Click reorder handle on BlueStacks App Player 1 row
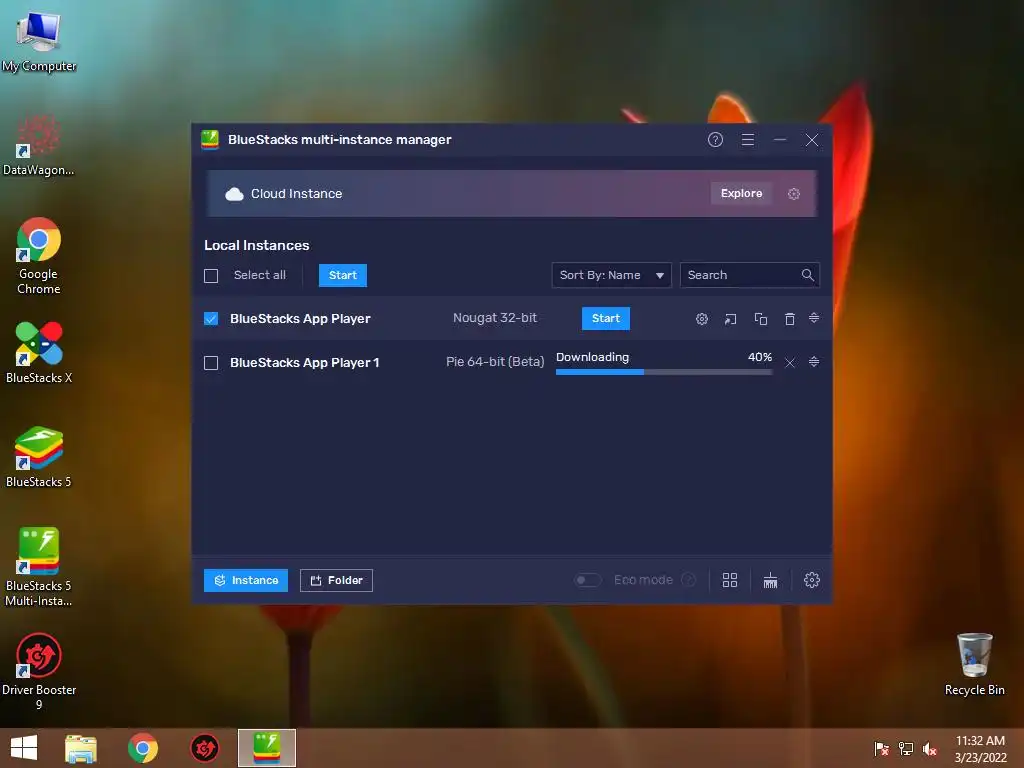1024x768 pixels. (814, 362)
